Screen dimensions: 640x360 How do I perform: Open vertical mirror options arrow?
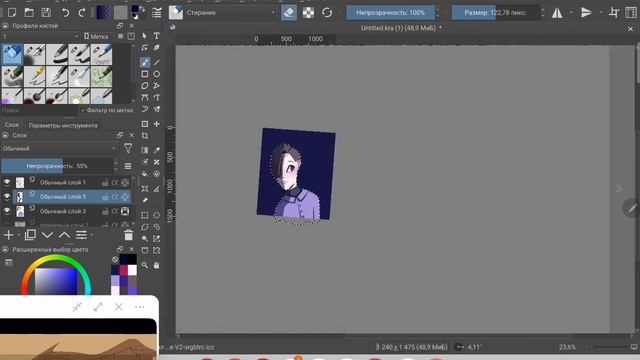pos(601,13)
